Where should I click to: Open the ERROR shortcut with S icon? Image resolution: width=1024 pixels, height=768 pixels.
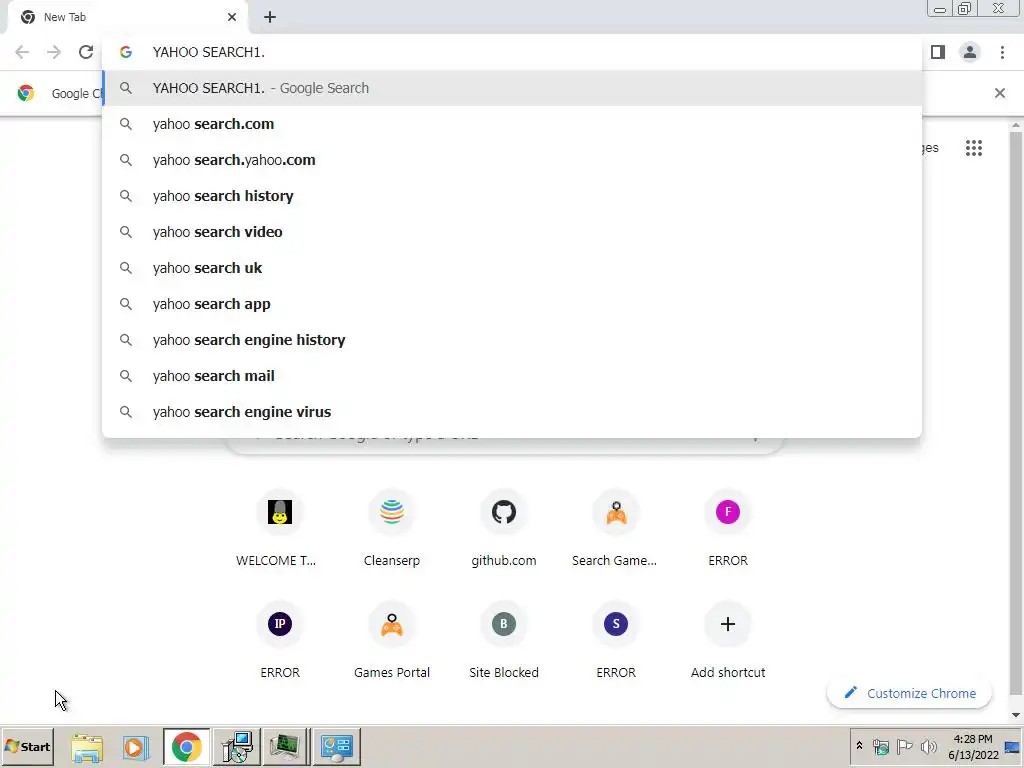coord(616,641)
